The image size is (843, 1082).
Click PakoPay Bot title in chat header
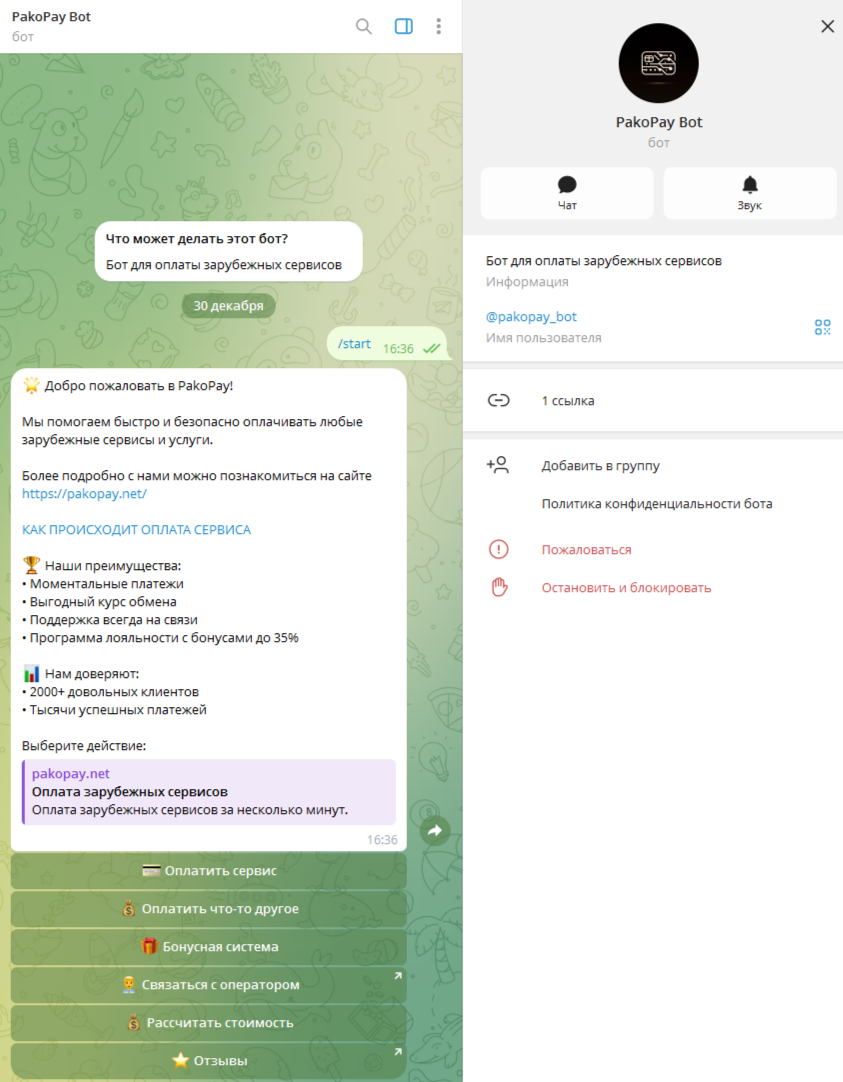click(x=51, y=17)
